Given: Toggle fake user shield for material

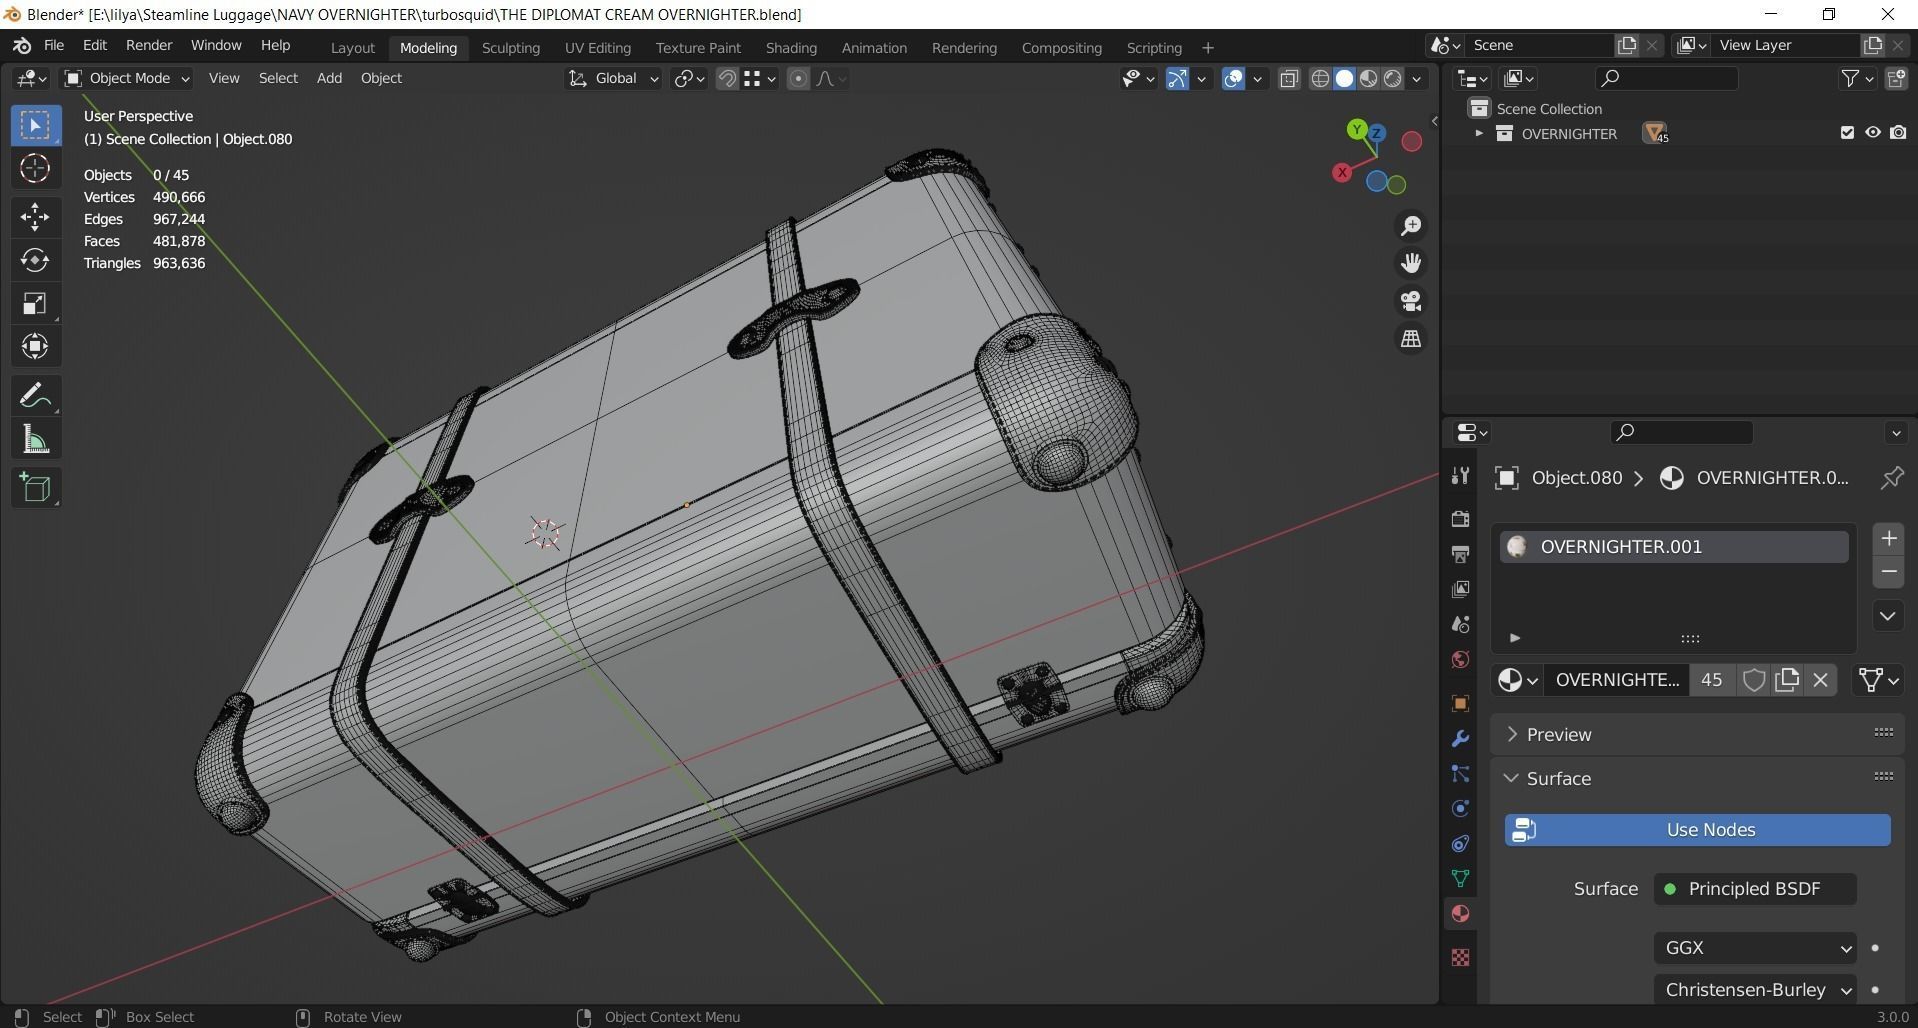Looking at the screenshot, I should pos(1753,680).
